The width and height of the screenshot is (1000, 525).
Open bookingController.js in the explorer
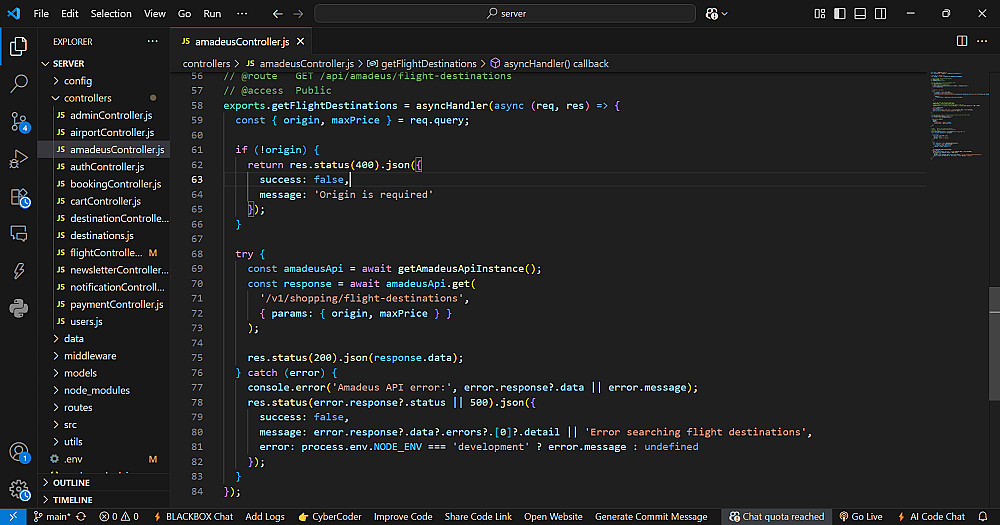click(115, 184)
